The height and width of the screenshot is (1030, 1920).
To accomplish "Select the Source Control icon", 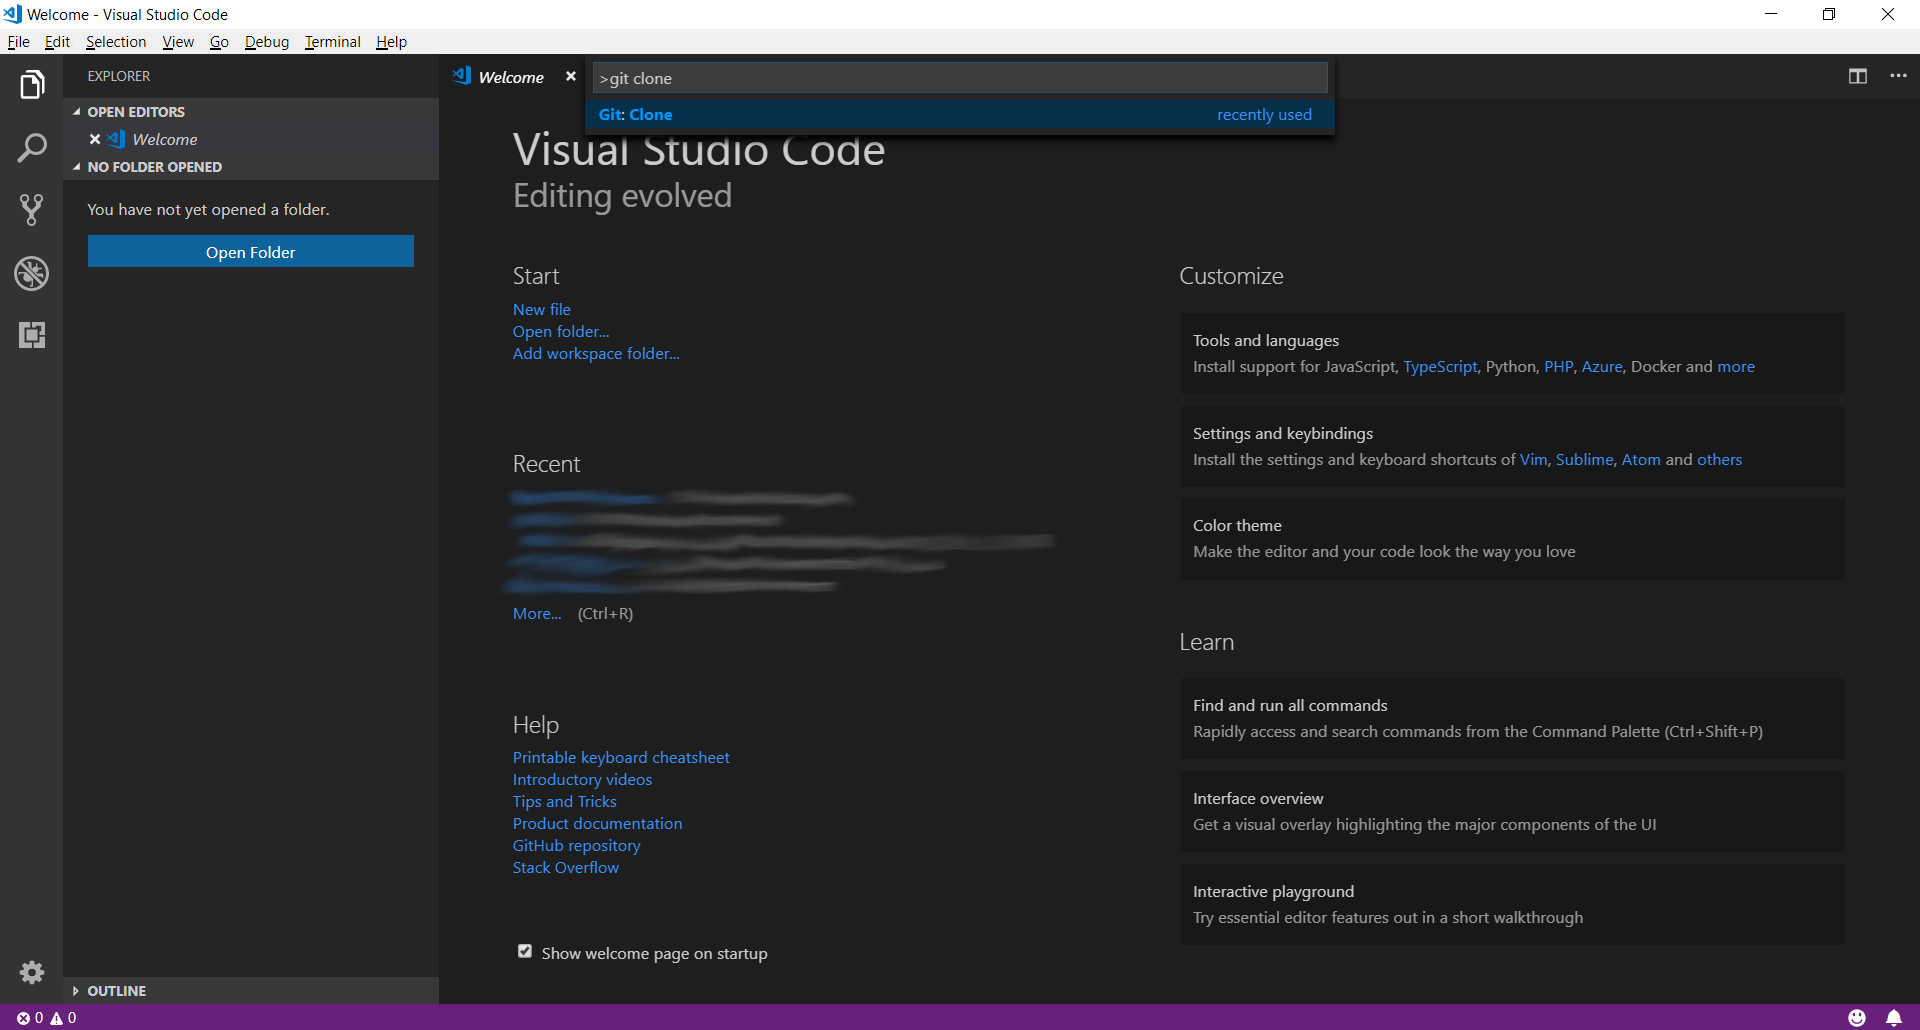I will pyautogui.click(x=31, y=210).
